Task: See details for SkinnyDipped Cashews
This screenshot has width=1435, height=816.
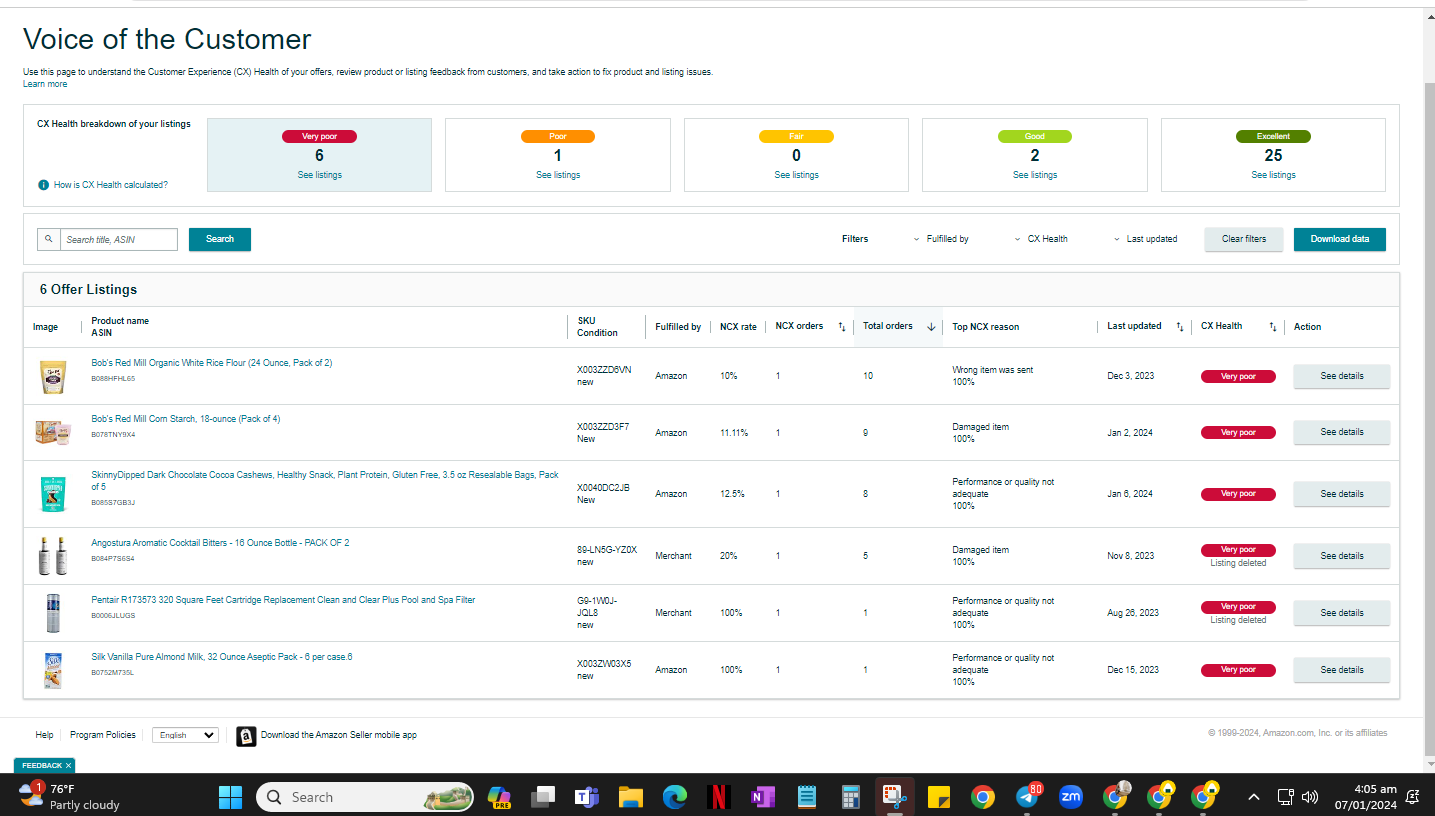Action: 1342,494
